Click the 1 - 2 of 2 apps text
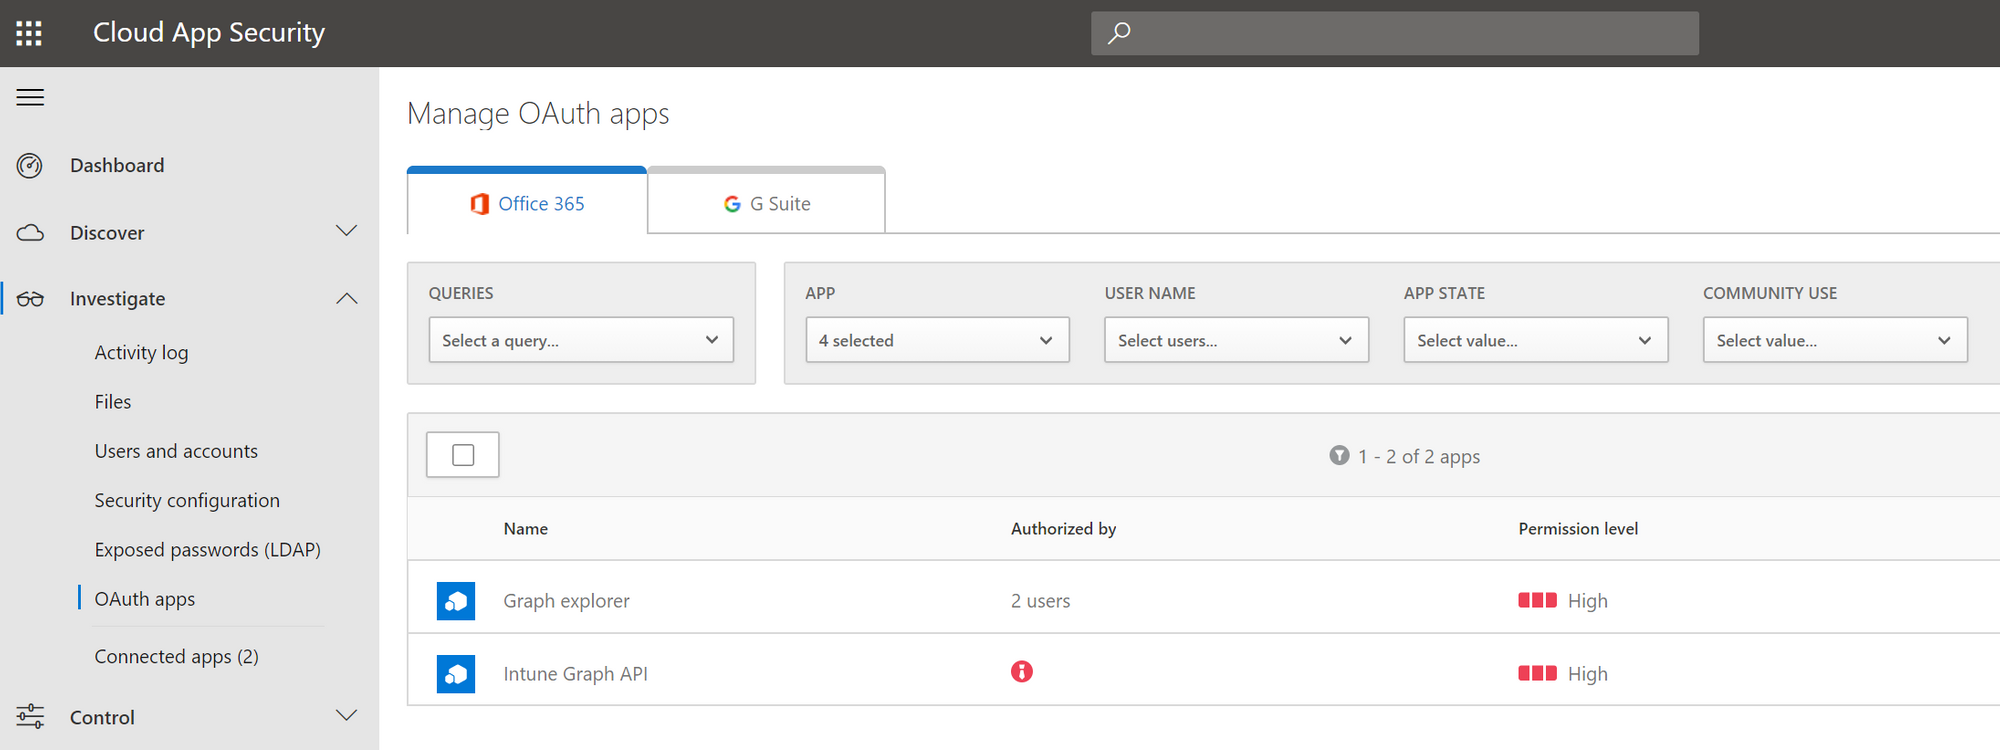 (x=1419, y=457)
